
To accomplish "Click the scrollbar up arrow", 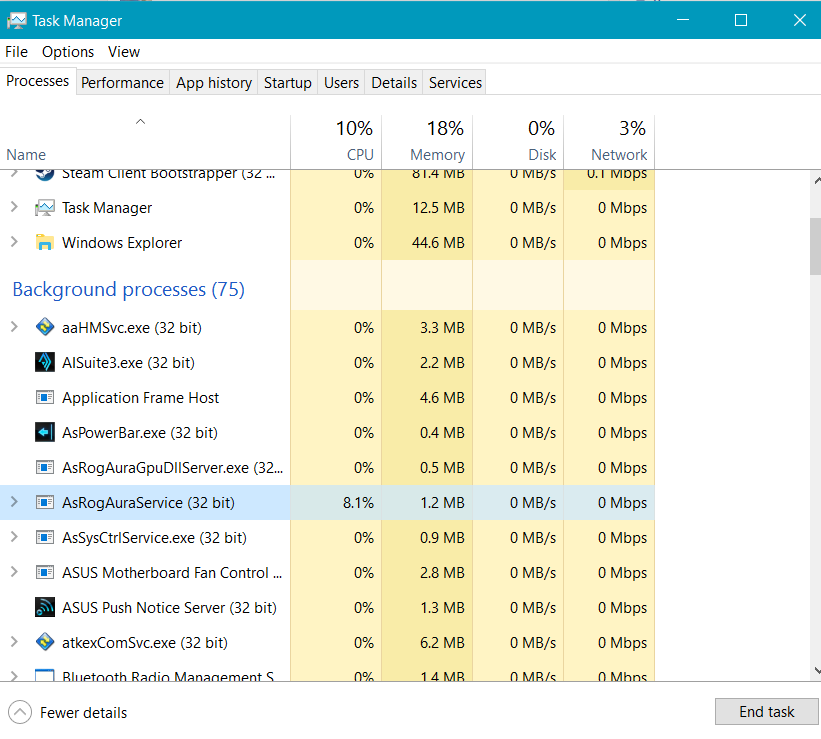I will [x=816, y=181].
